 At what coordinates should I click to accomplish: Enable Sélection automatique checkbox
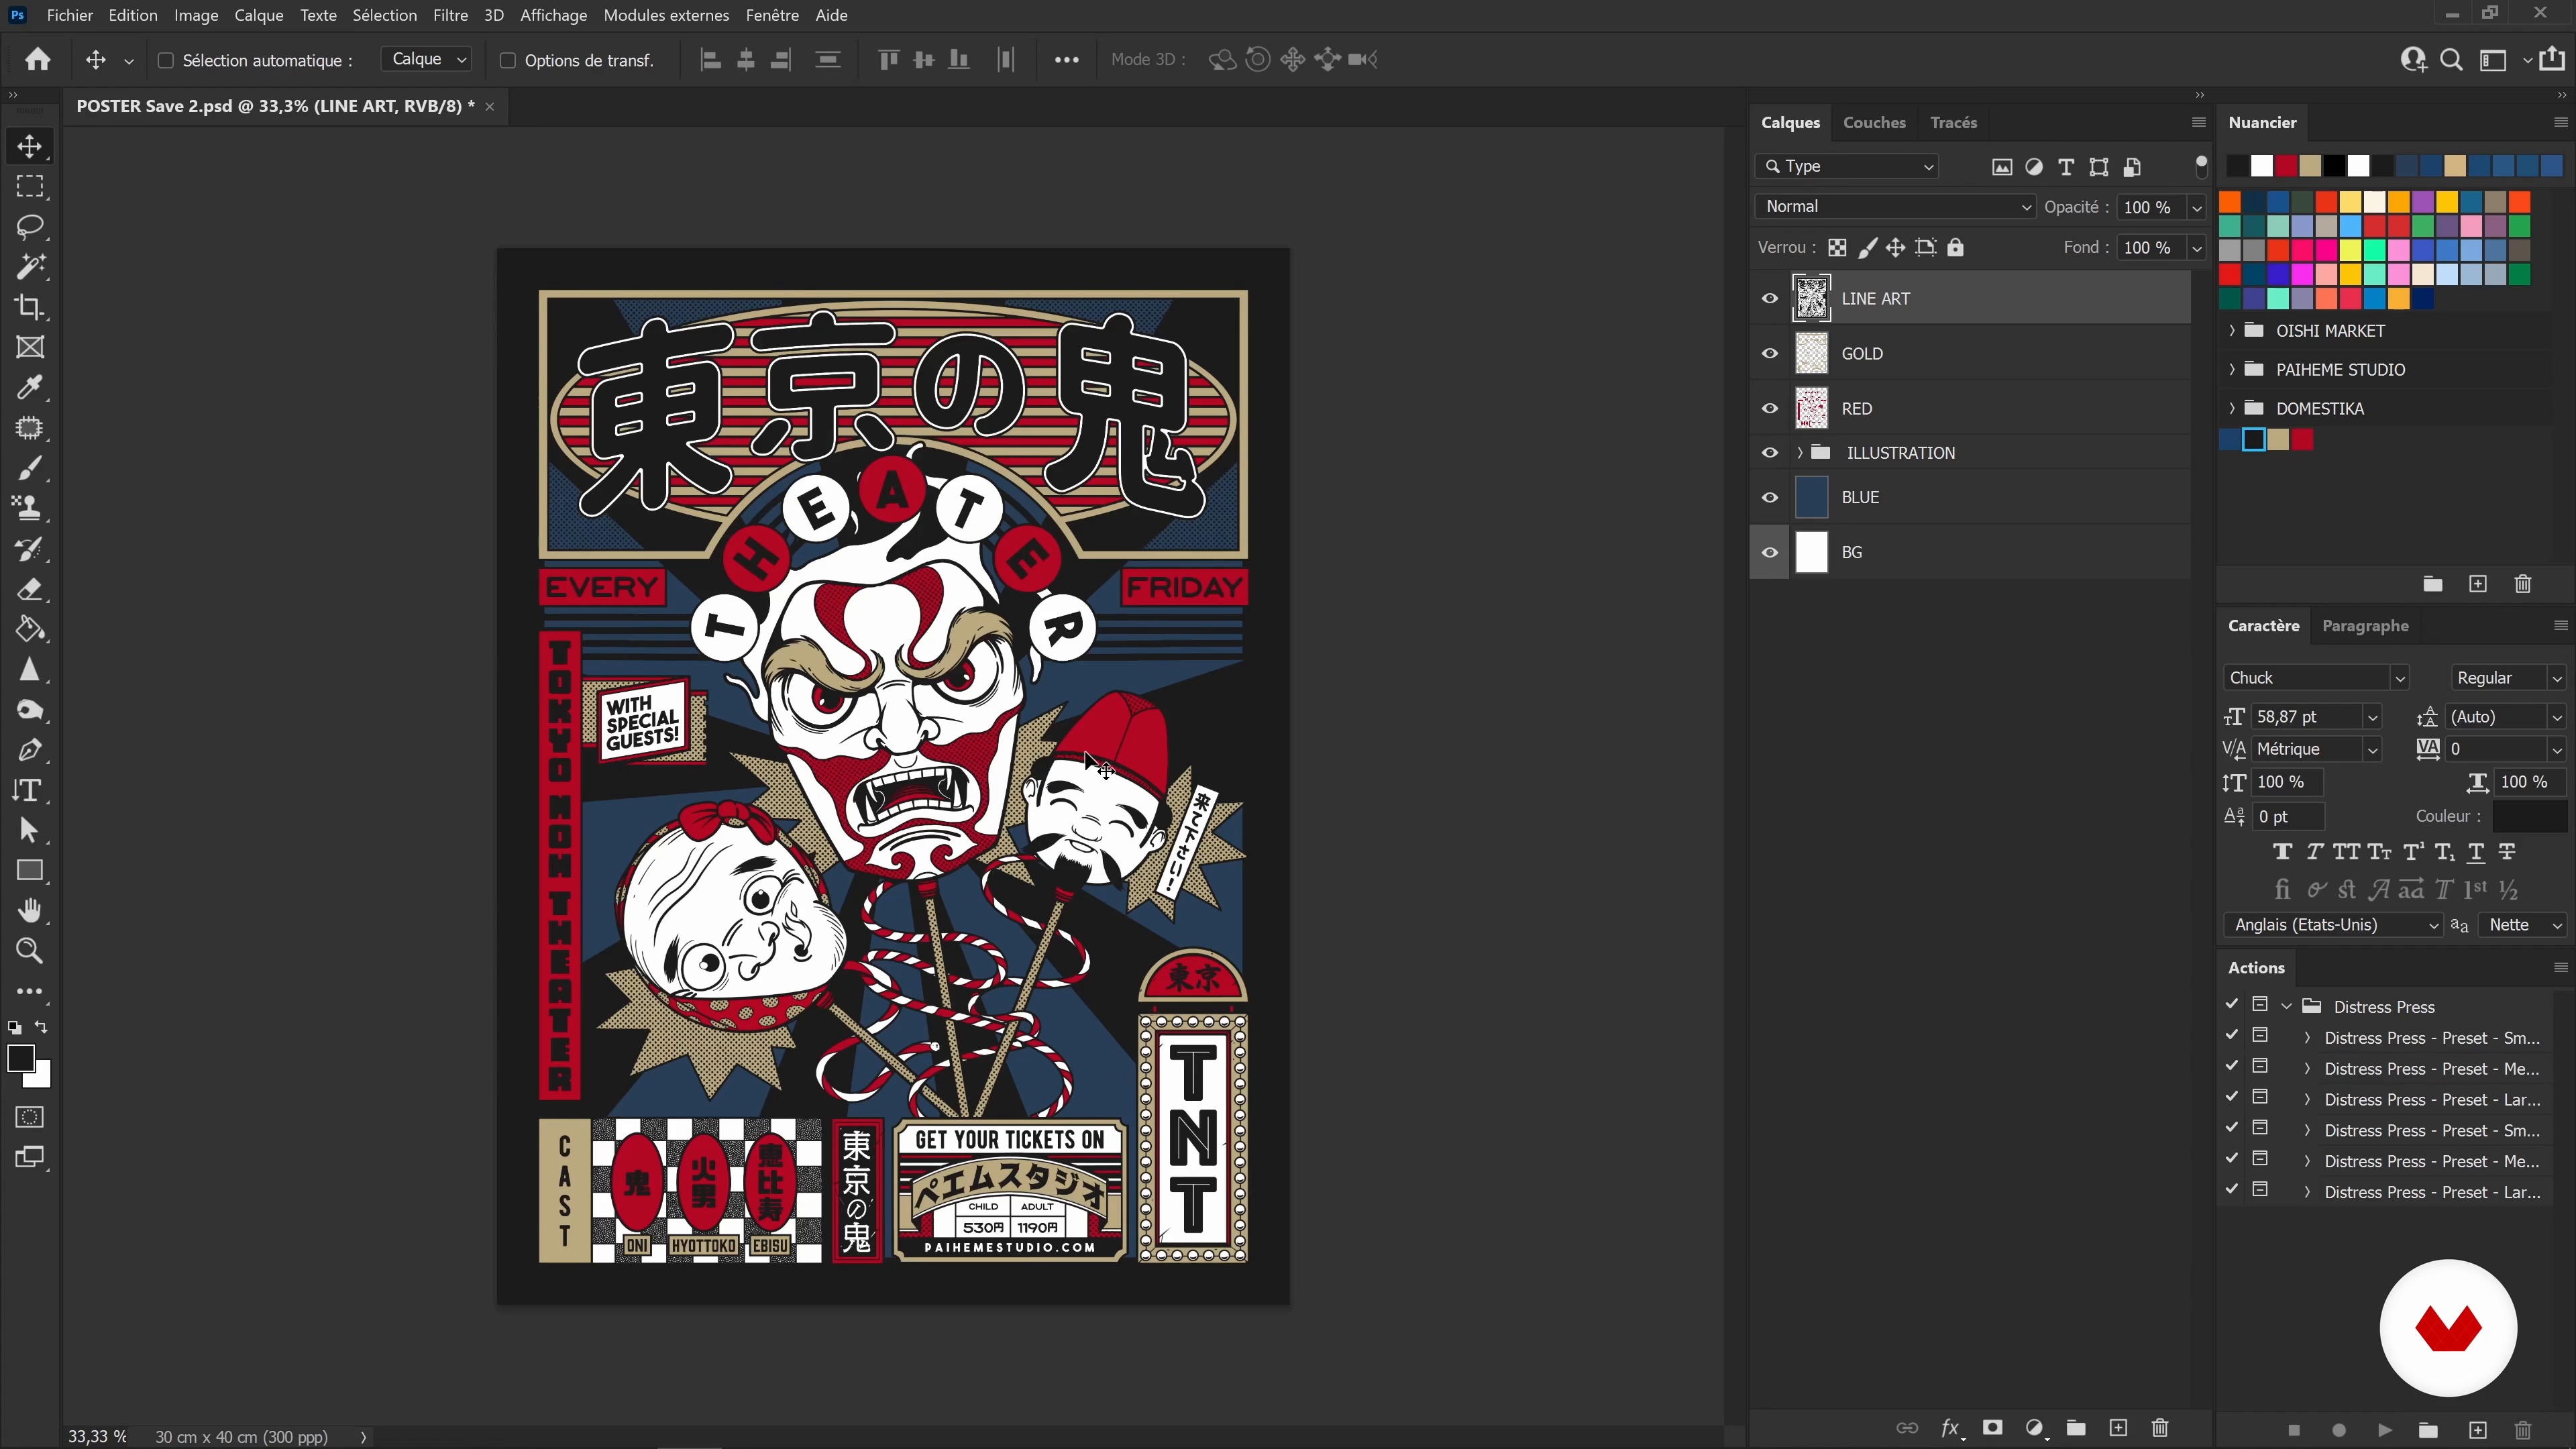tap(166, 60)
